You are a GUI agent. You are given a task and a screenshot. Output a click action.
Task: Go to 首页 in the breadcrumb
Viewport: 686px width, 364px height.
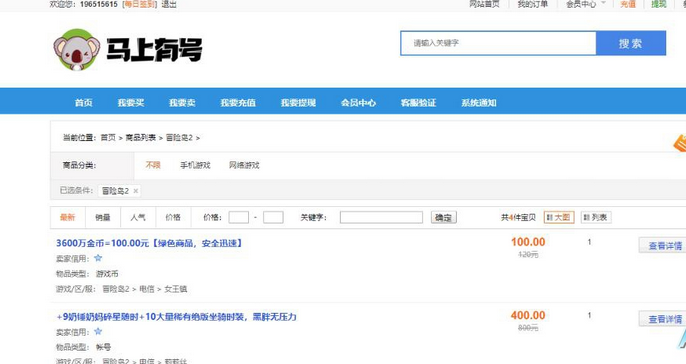pyautogui.click(x=108, y=137)
